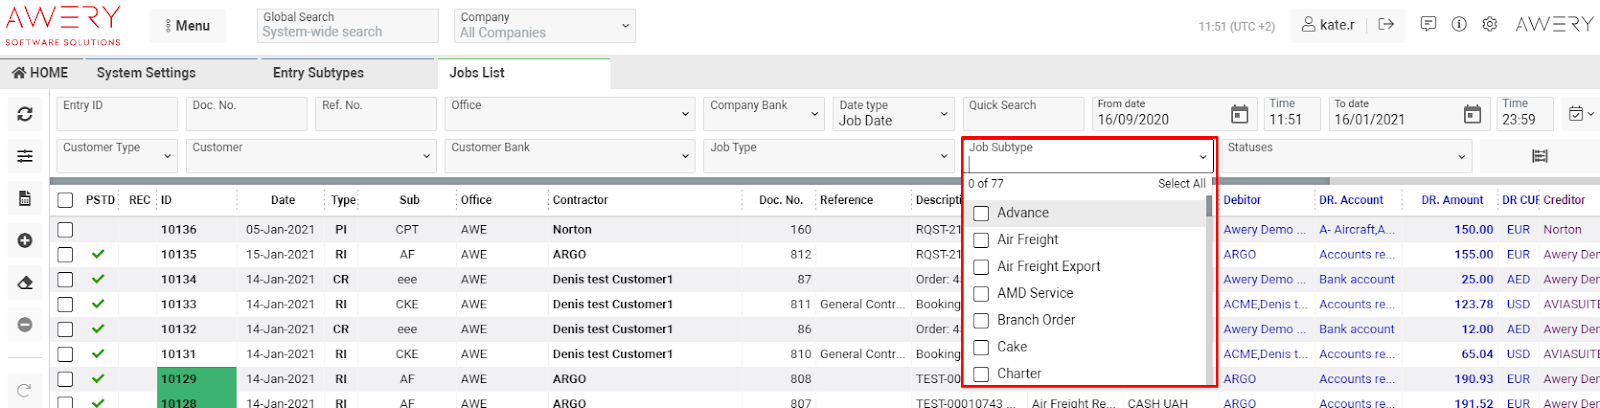Open the chat messages icon in header
This screenshot has width=1600, height=408.
tap(1428, 25)
